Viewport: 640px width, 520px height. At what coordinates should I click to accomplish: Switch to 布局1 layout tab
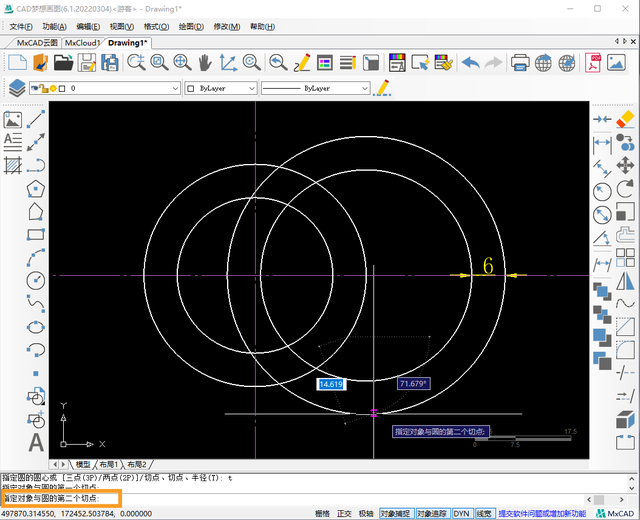coord(107,465)
